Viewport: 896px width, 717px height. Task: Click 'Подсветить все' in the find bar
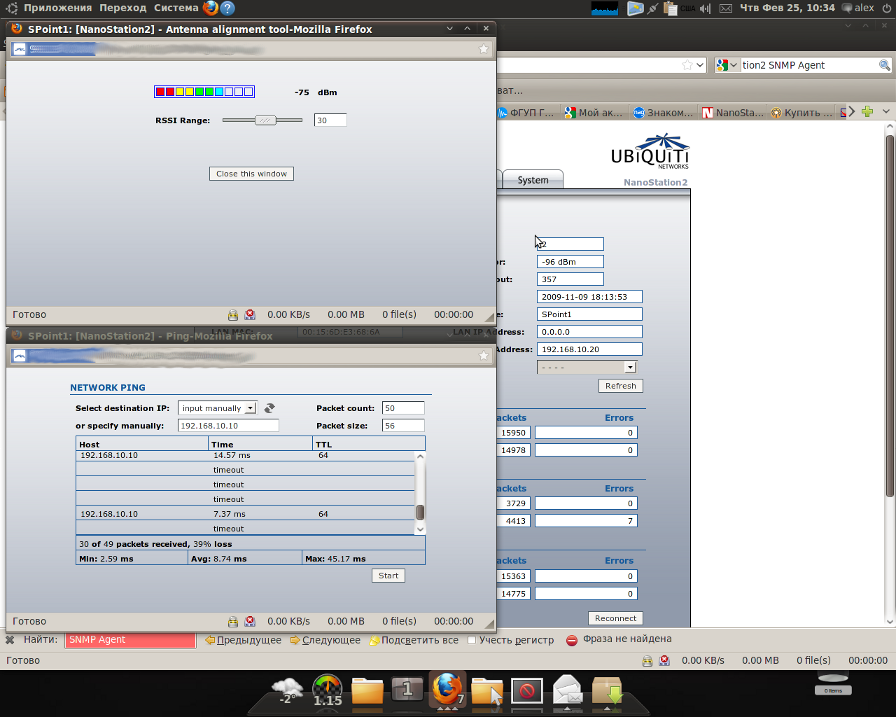pos(414,640)
